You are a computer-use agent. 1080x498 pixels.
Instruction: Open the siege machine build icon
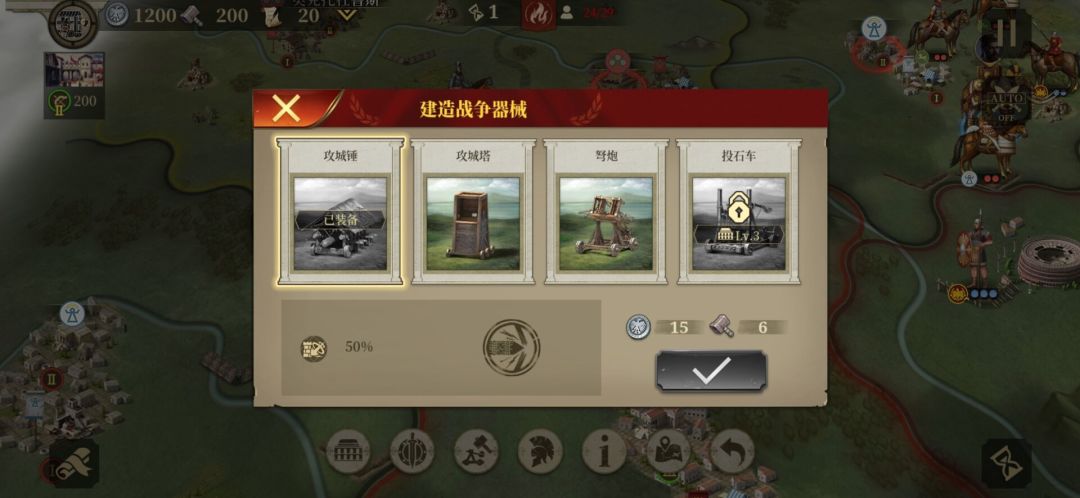tap(476, 452)
